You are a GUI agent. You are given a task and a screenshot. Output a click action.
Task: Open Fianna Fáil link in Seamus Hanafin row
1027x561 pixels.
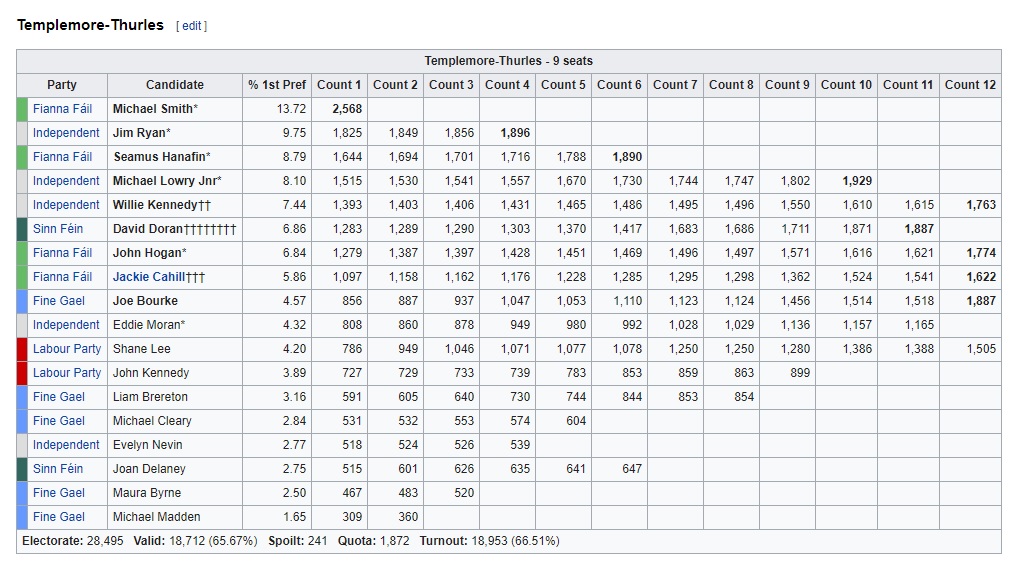tap(62, 156)
